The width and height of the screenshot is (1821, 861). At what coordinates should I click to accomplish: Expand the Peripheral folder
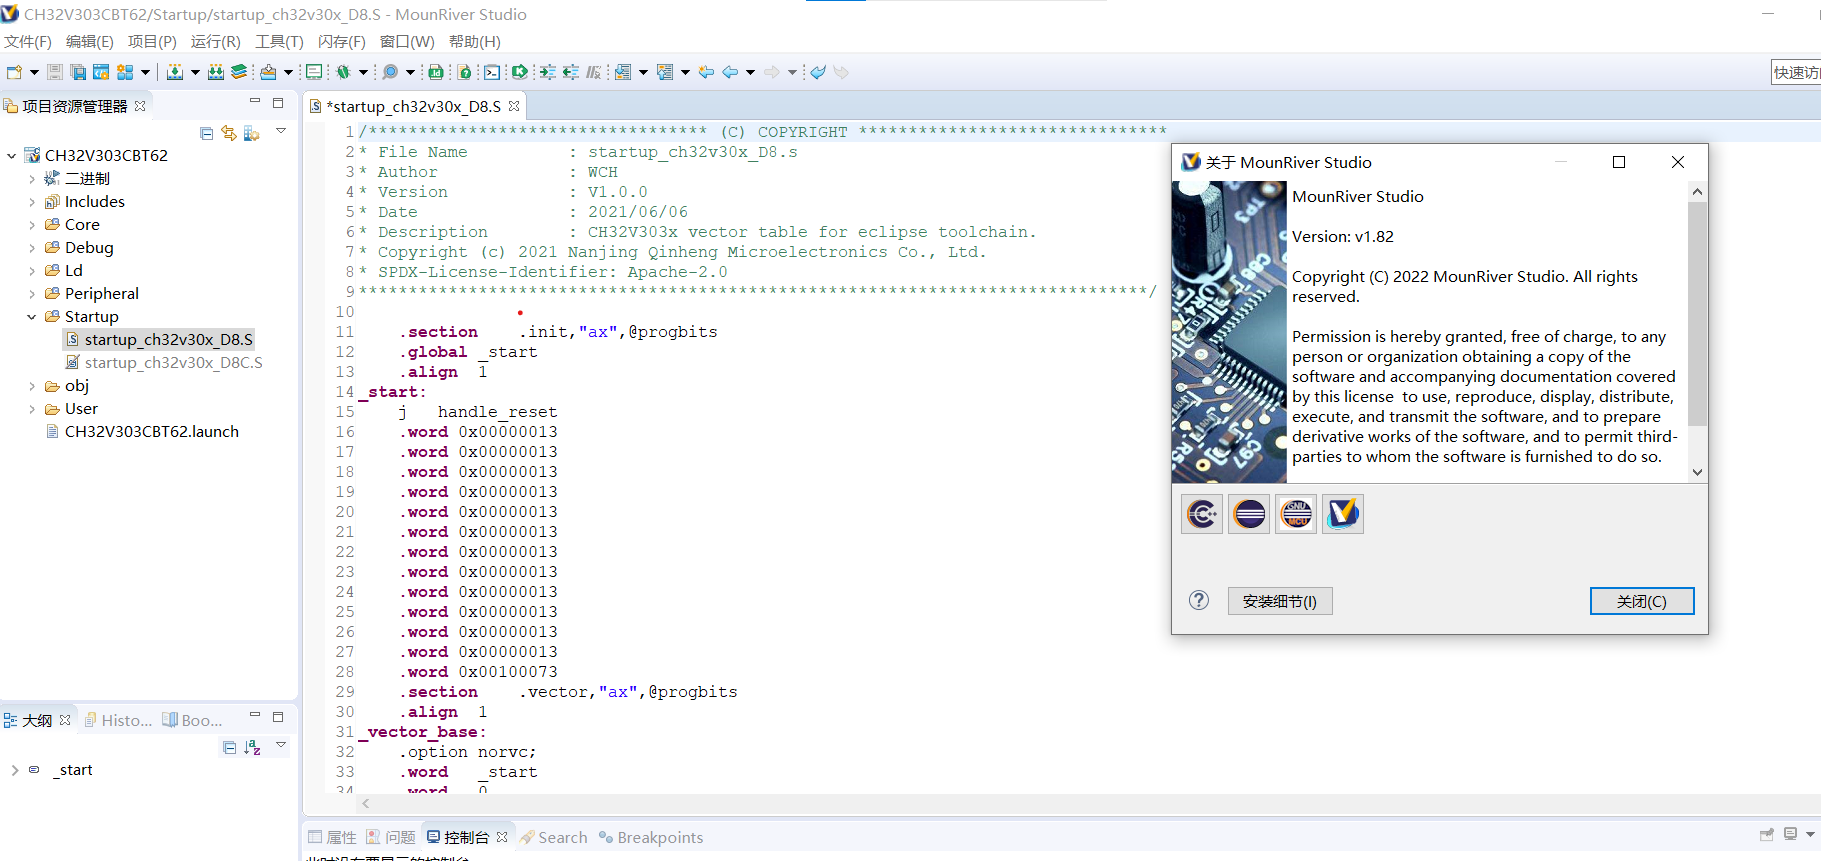pyautogui.click(x=32, y=294)
